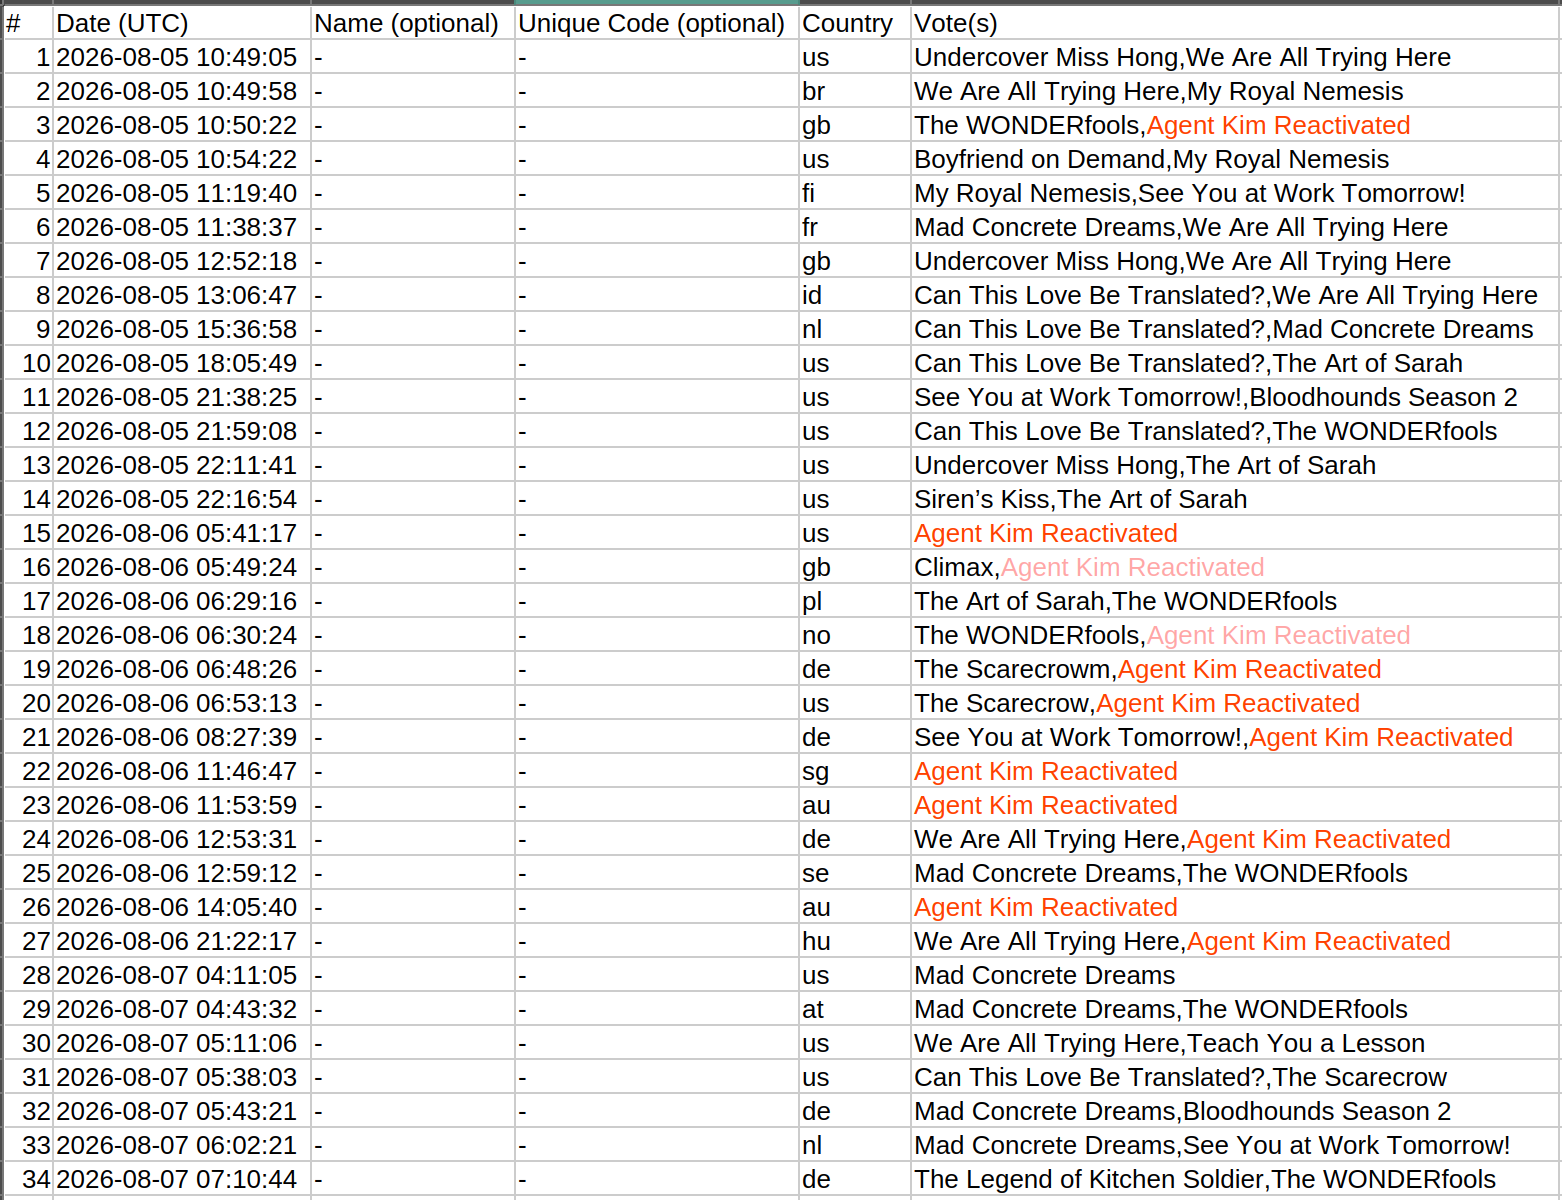1562x1200 pixels.
Task: Select the "au" country cell in row 23
Action: coord(855,805)
